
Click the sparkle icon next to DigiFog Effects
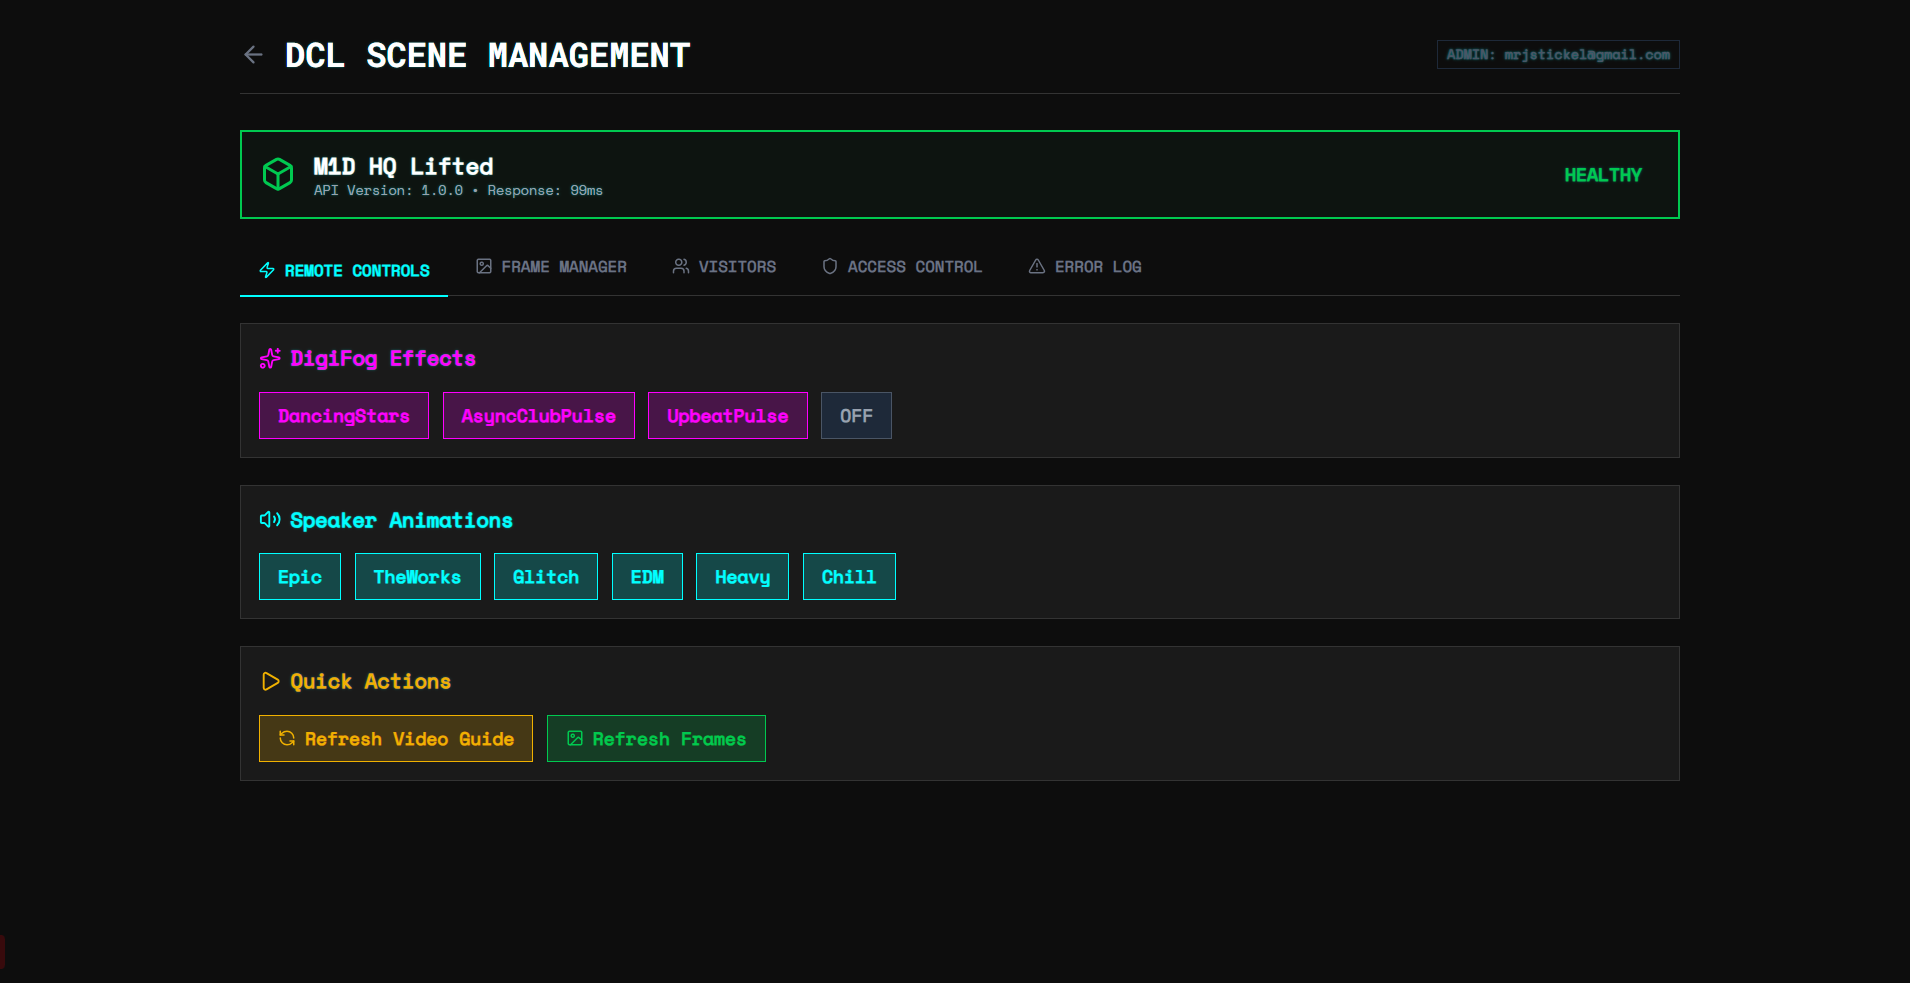click(270, 358)
